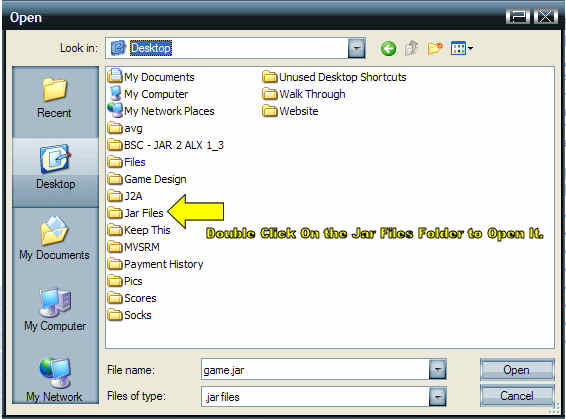Open the View menu icon
566x419 pixels.
click(462, 48)
